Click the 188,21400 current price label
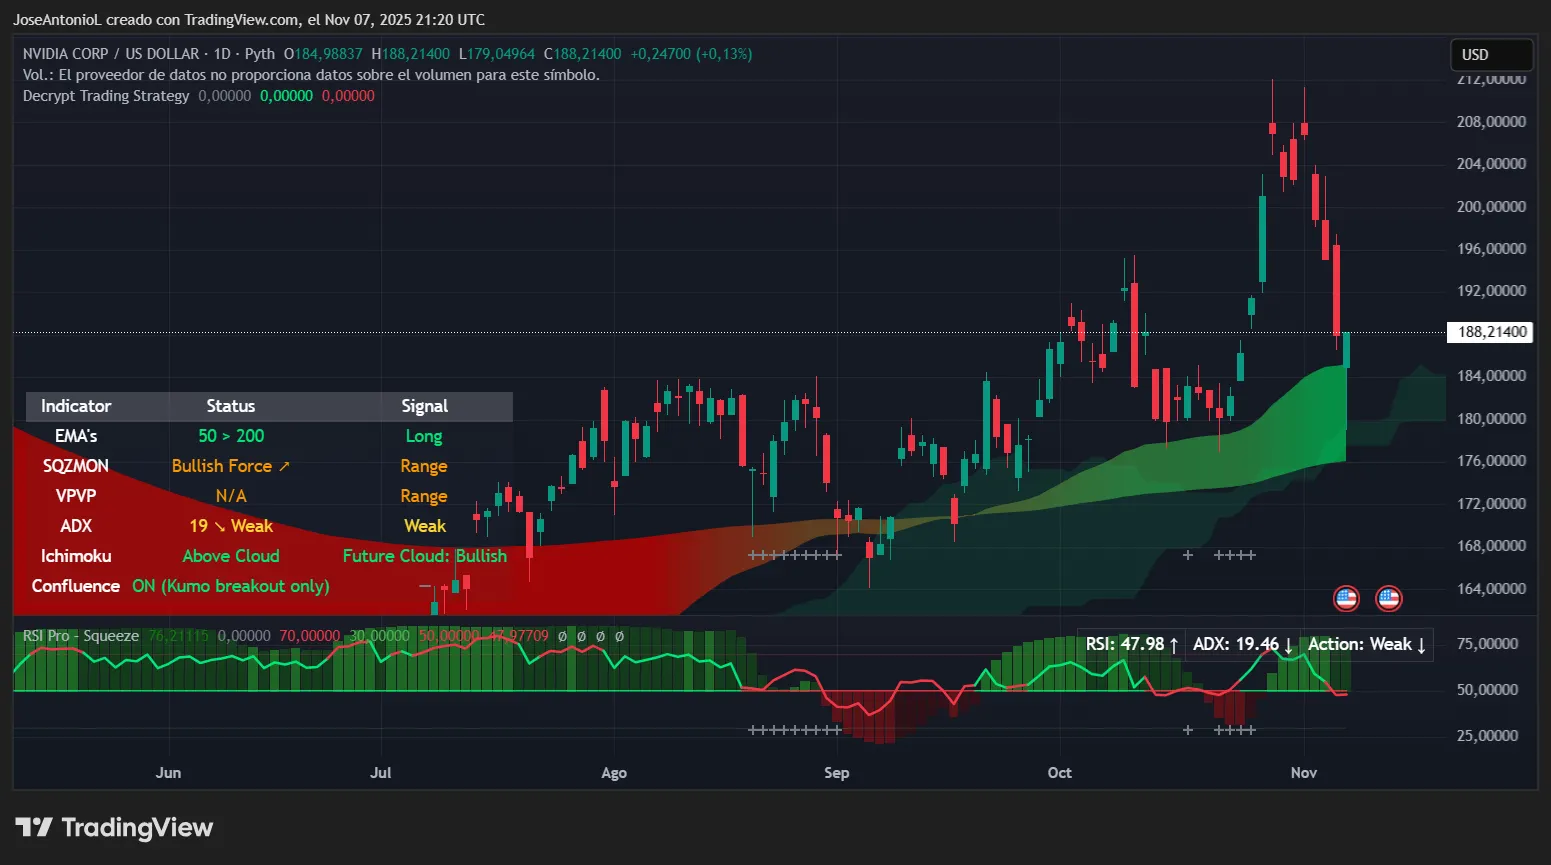This screenshot has width=1551, height=865. (1491, 332)
